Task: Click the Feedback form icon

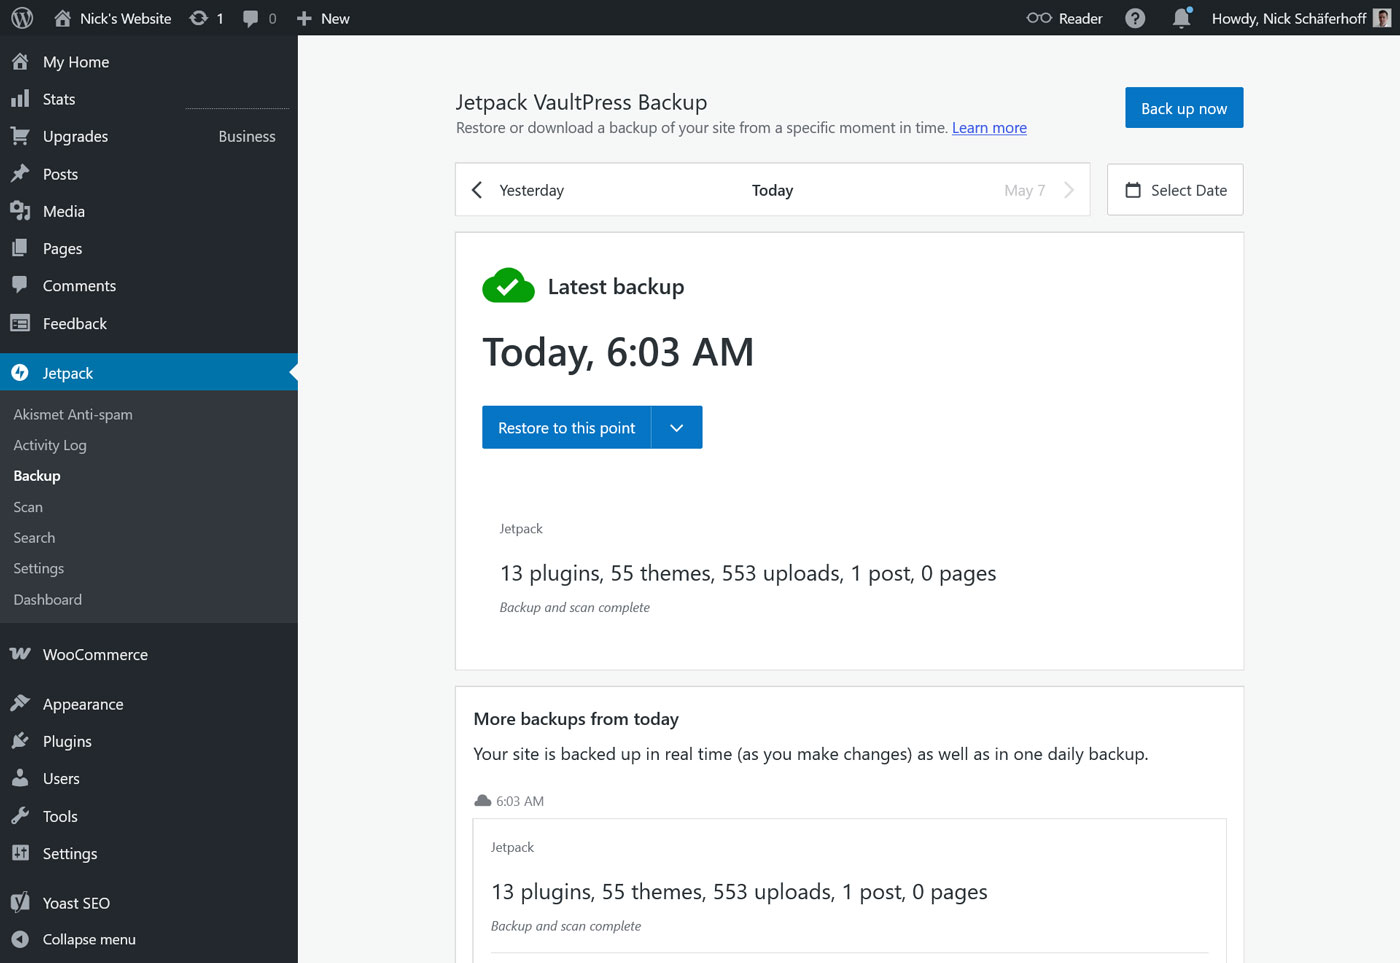Action: click(x=20, y=323)
